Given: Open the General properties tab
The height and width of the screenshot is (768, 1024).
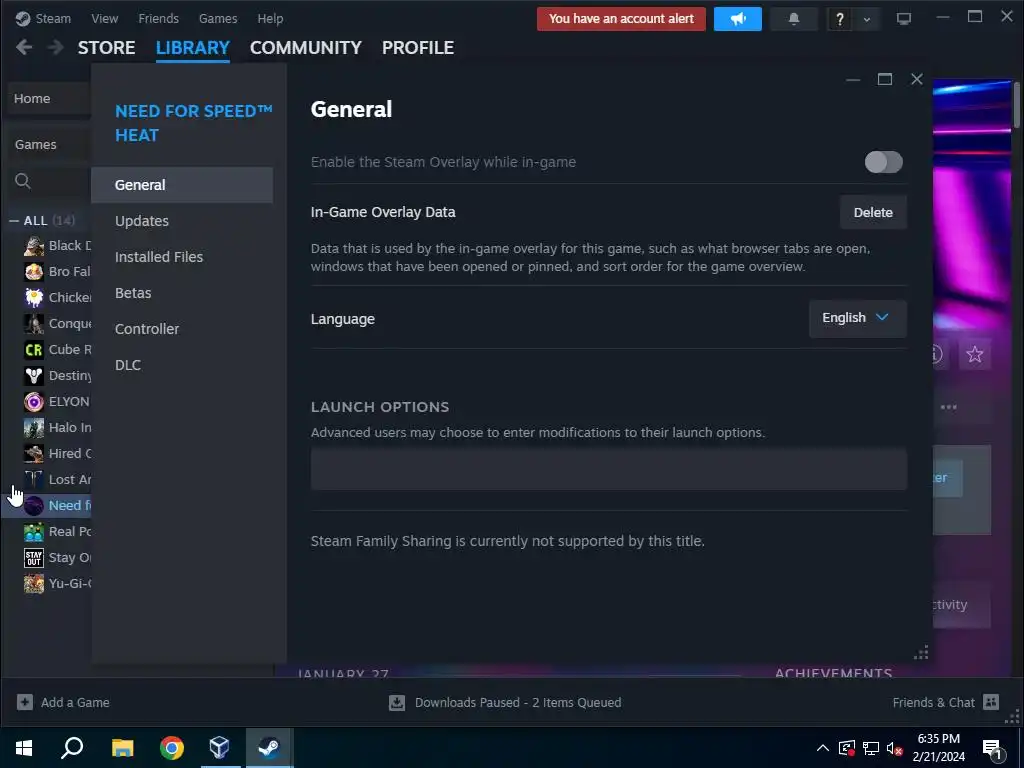Looking at the screenshot, I should click(x=182, y=185).
